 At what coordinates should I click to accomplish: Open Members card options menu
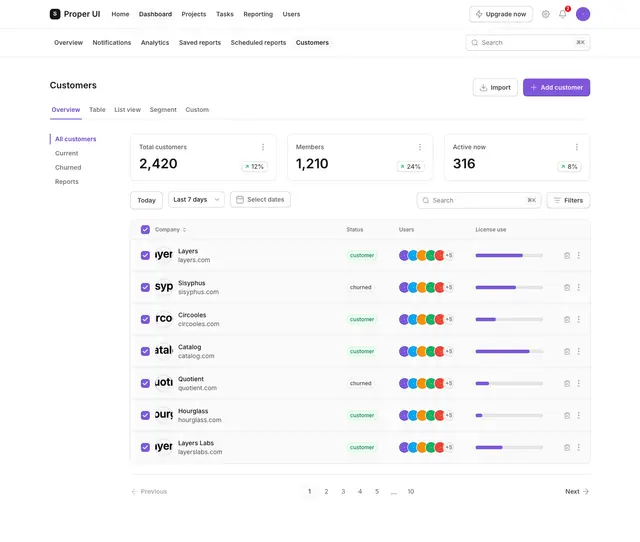[420, 147]
